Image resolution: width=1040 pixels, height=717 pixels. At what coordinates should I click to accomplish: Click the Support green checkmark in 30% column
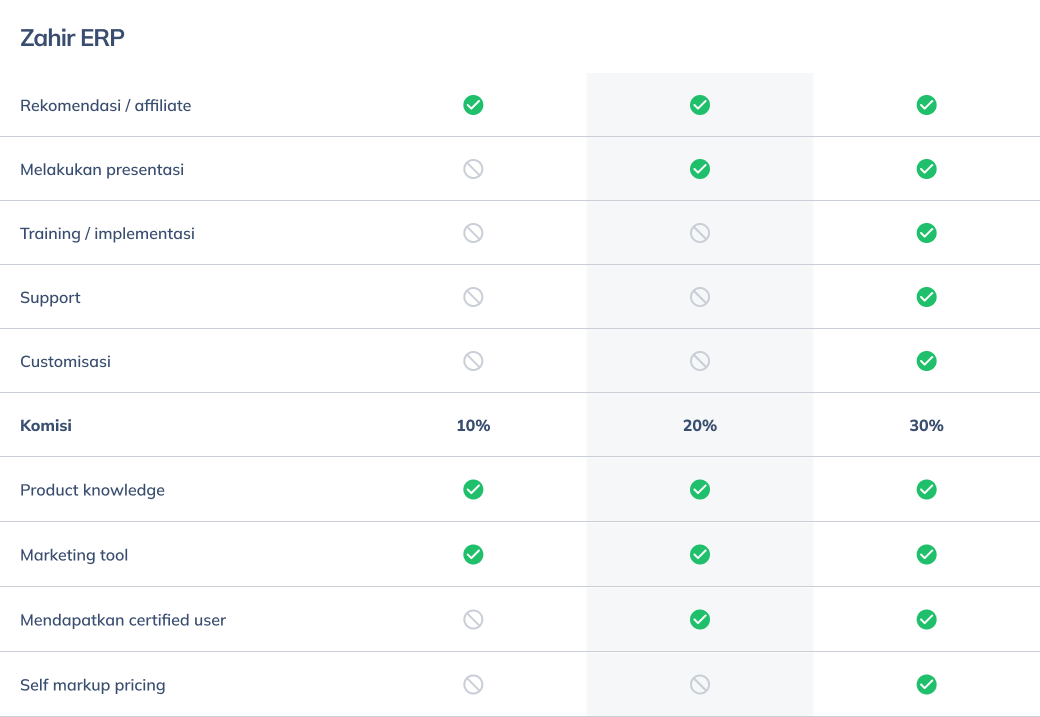(927, 297)
